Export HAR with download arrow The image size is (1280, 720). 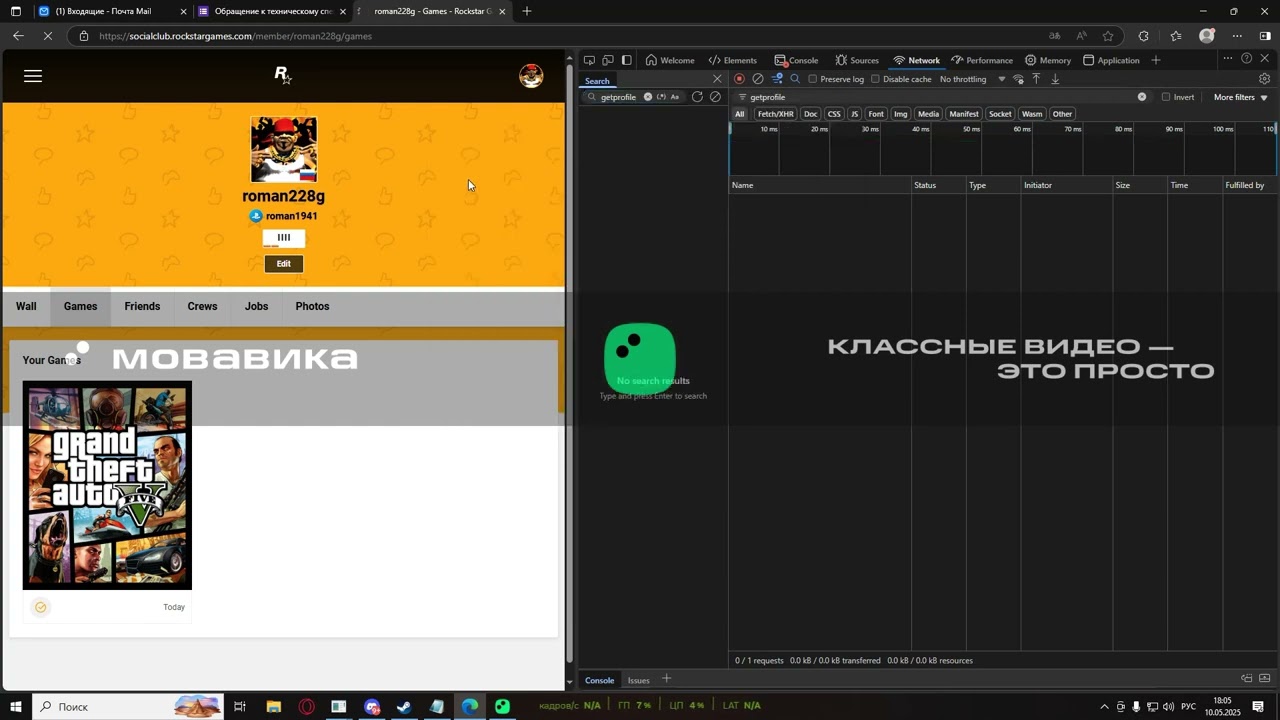point(1055,79)
